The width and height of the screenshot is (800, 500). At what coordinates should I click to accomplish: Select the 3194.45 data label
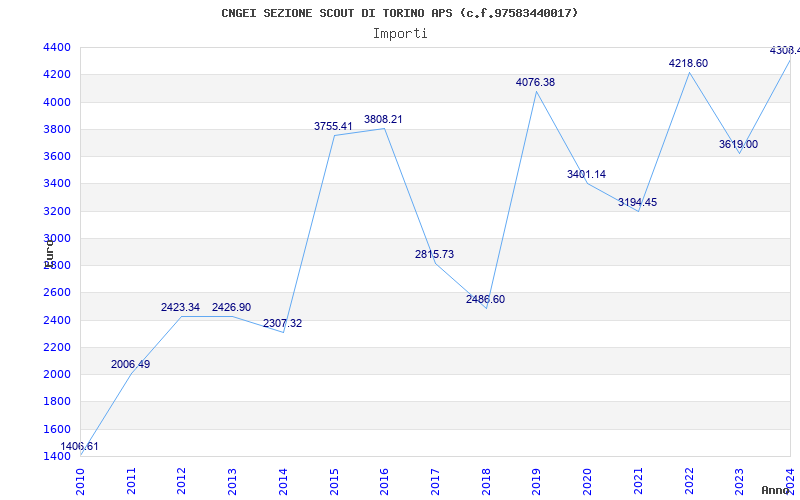click(637, 202)
